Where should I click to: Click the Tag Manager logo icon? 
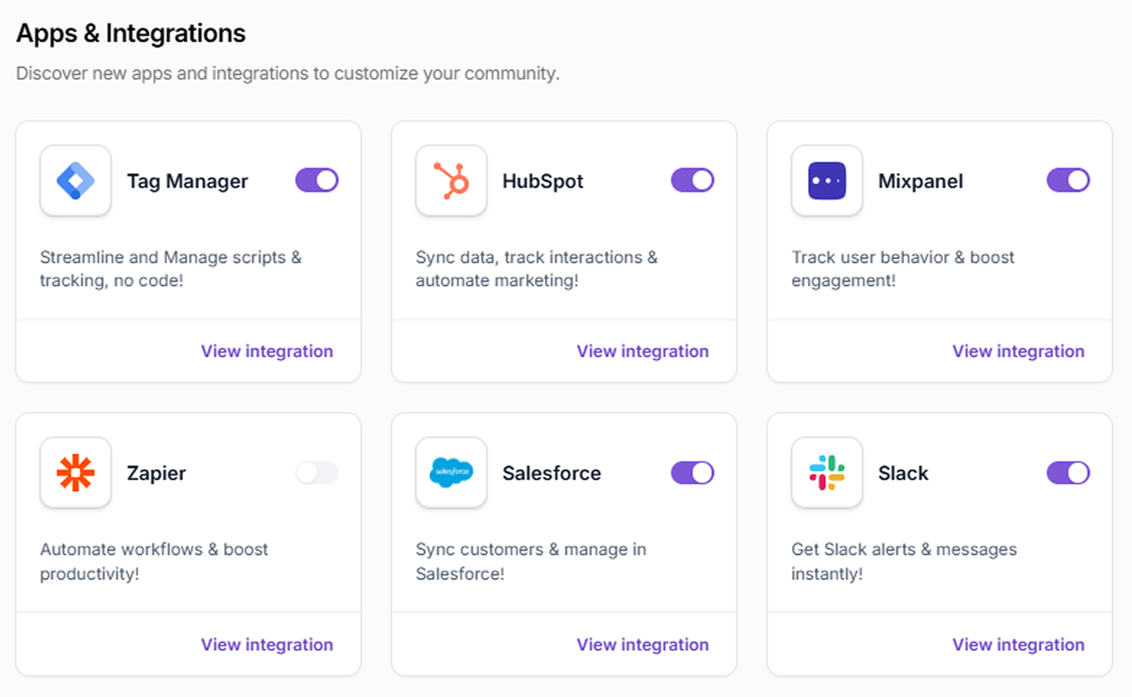coord(76,181)
